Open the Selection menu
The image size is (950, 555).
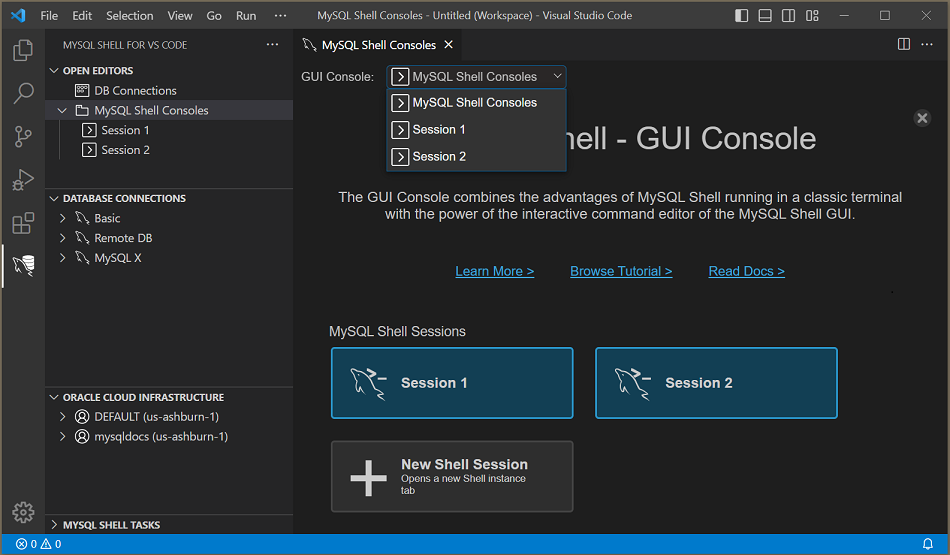(x=130, y=16)
